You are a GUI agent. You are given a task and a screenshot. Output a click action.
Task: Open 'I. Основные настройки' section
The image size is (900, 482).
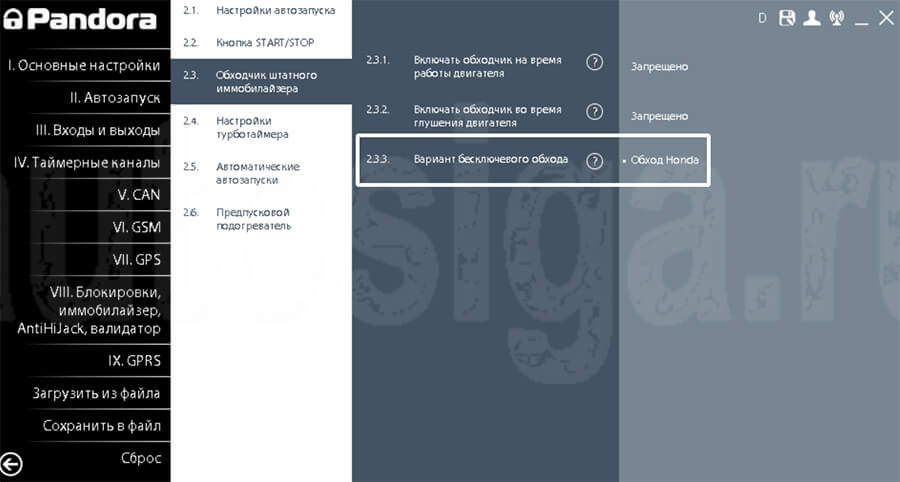(85, 66)
